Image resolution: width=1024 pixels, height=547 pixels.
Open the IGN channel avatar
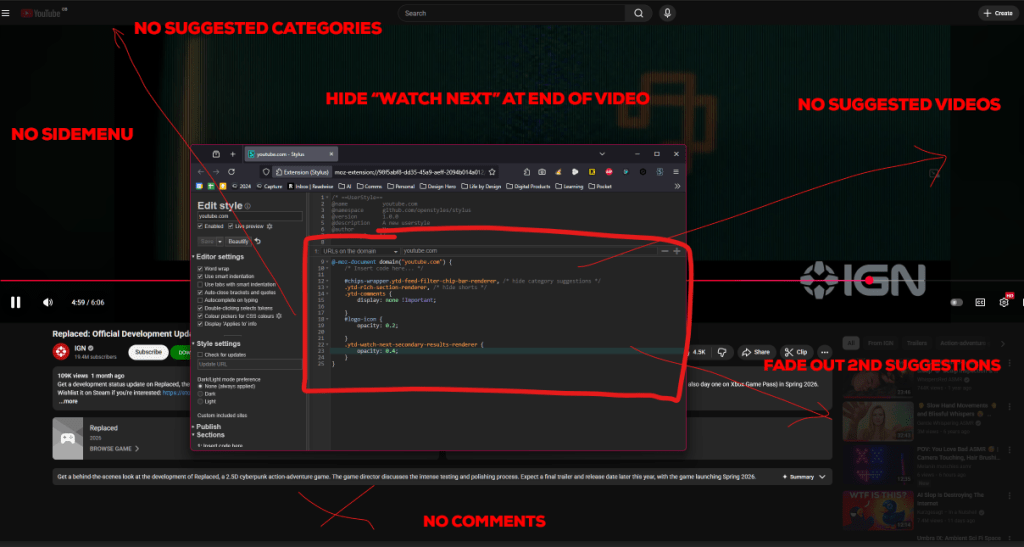pyautogui.click(x=61, y=352)
